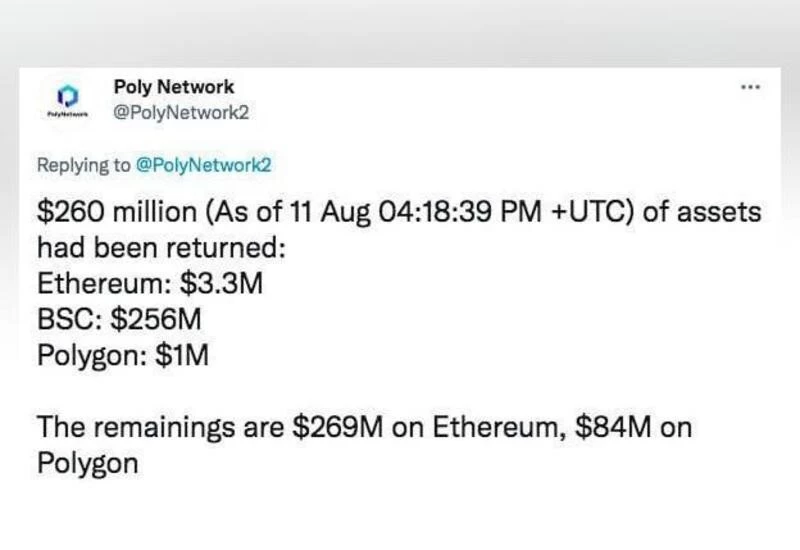The height and width of the screenshot is (550, 800).
Task: Open the Poly Network display name
Action: 174,87
